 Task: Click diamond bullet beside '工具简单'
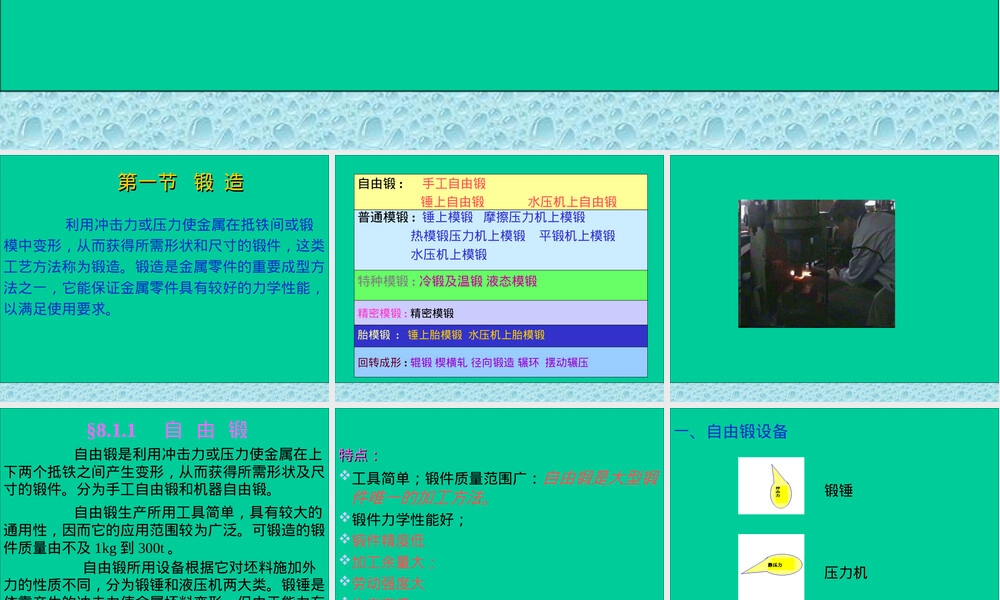coord(344,475)
